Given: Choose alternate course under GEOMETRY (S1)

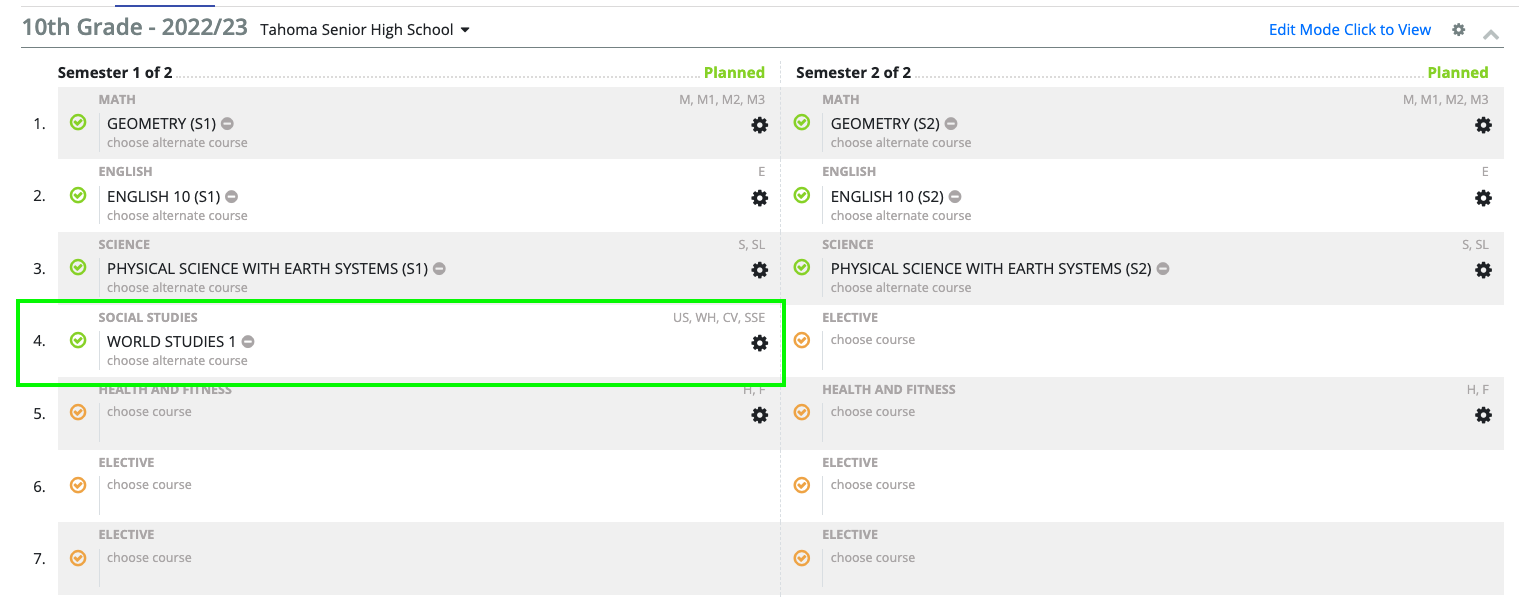Looking at the screenshot, I should (177, 143).
